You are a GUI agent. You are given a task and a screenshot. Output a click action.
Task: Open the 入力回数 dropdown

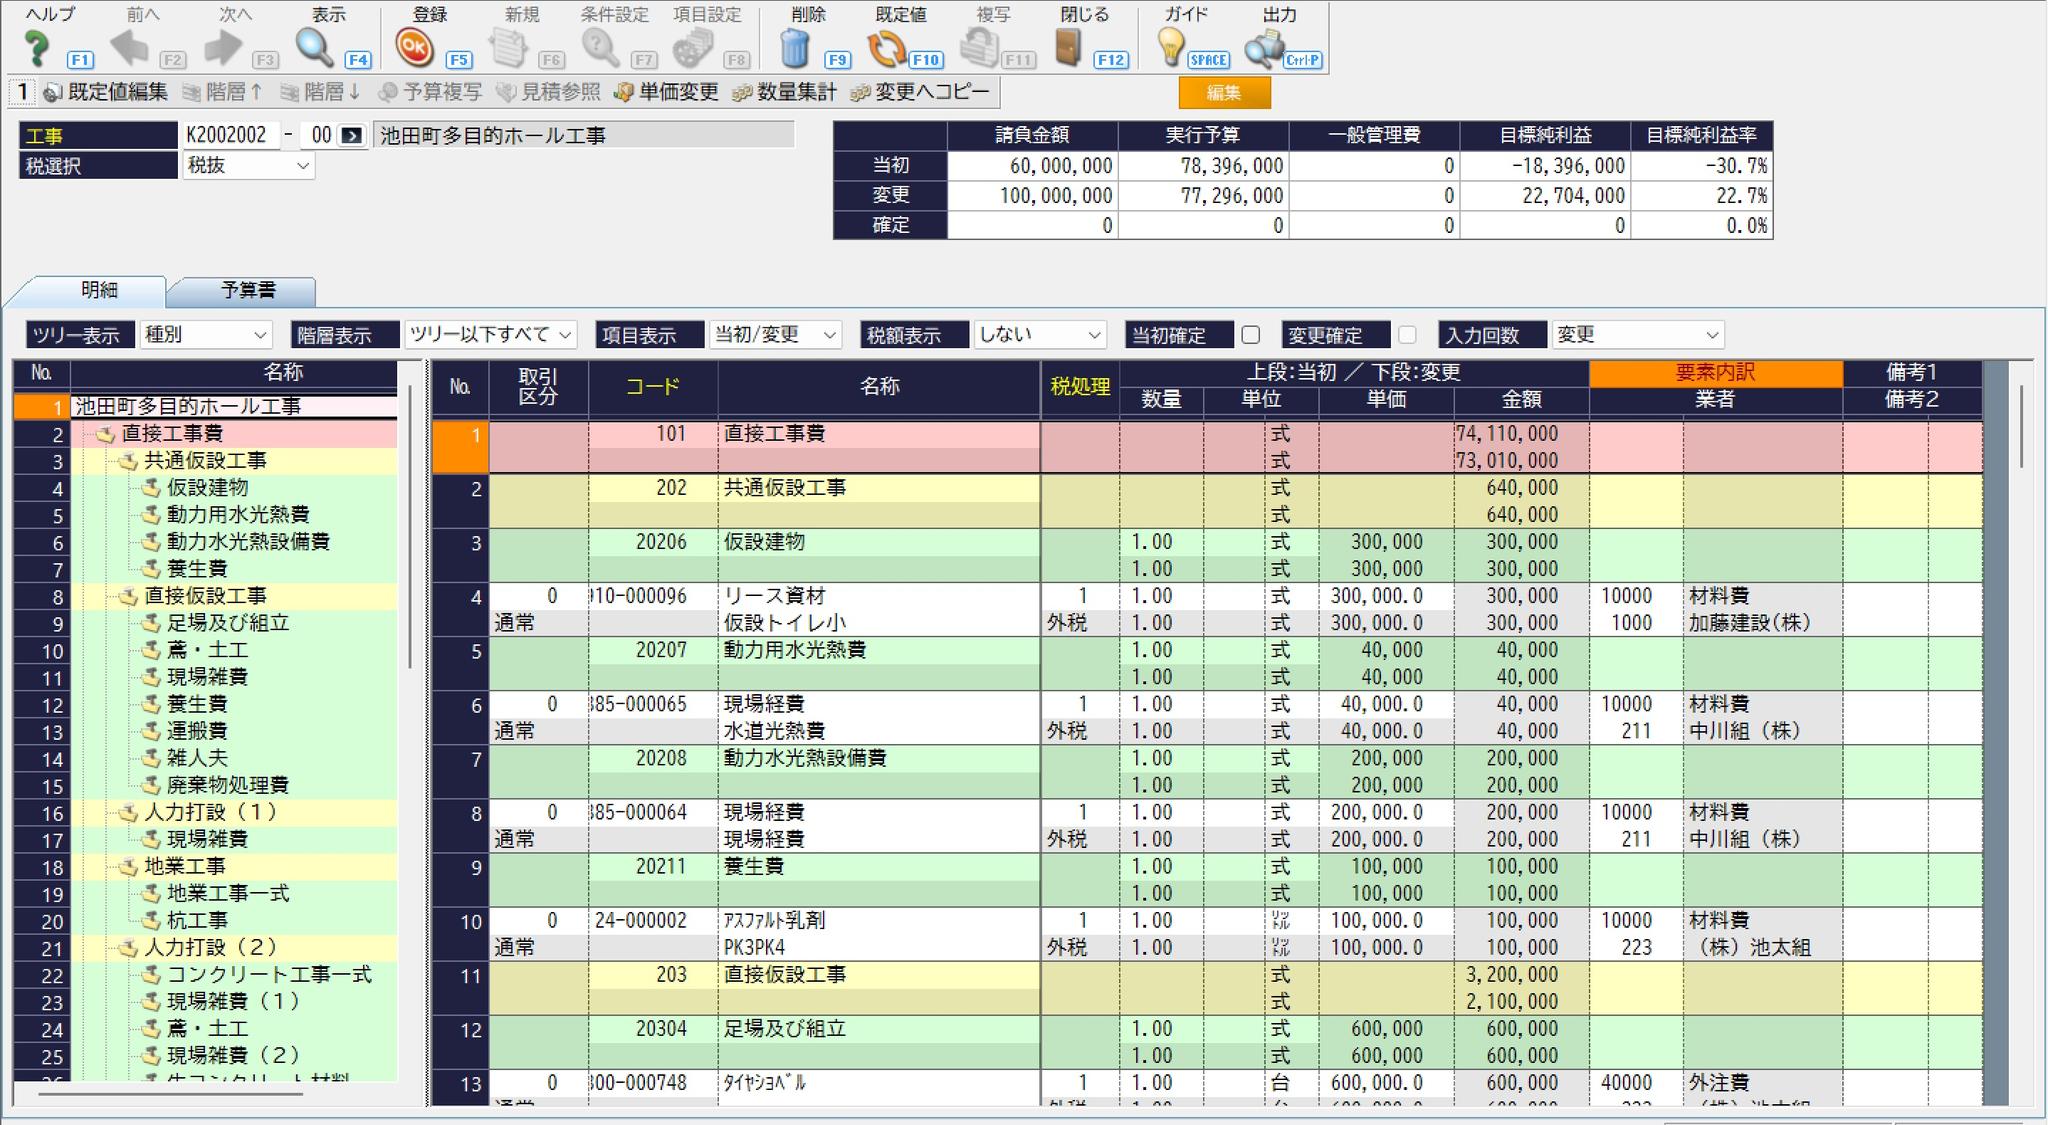[x=1638, y=335]
